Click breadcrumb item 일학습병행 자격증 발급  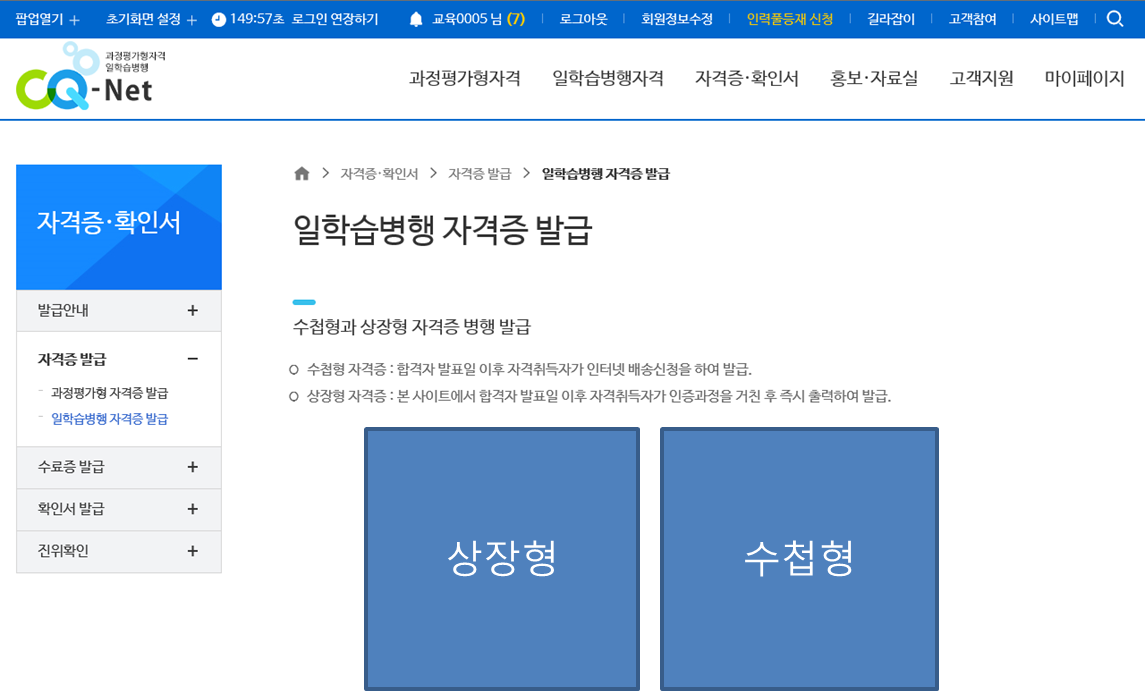coord(605,174)
